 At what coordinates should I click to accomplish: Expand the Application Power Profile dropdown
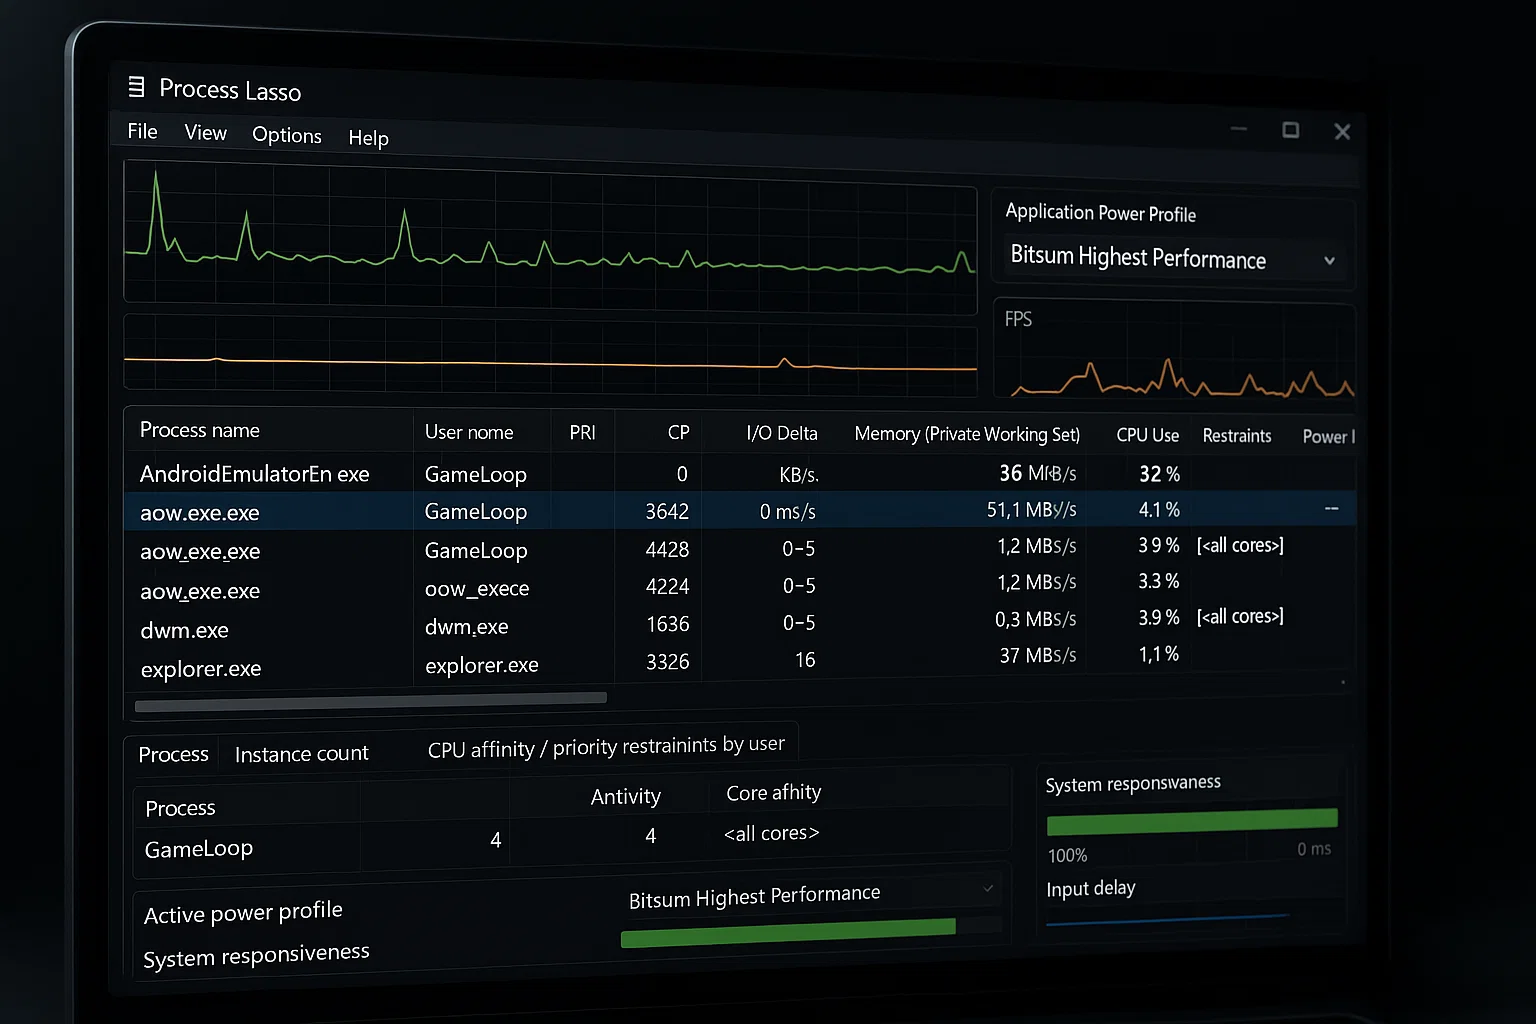click(x=1173, y=258)
